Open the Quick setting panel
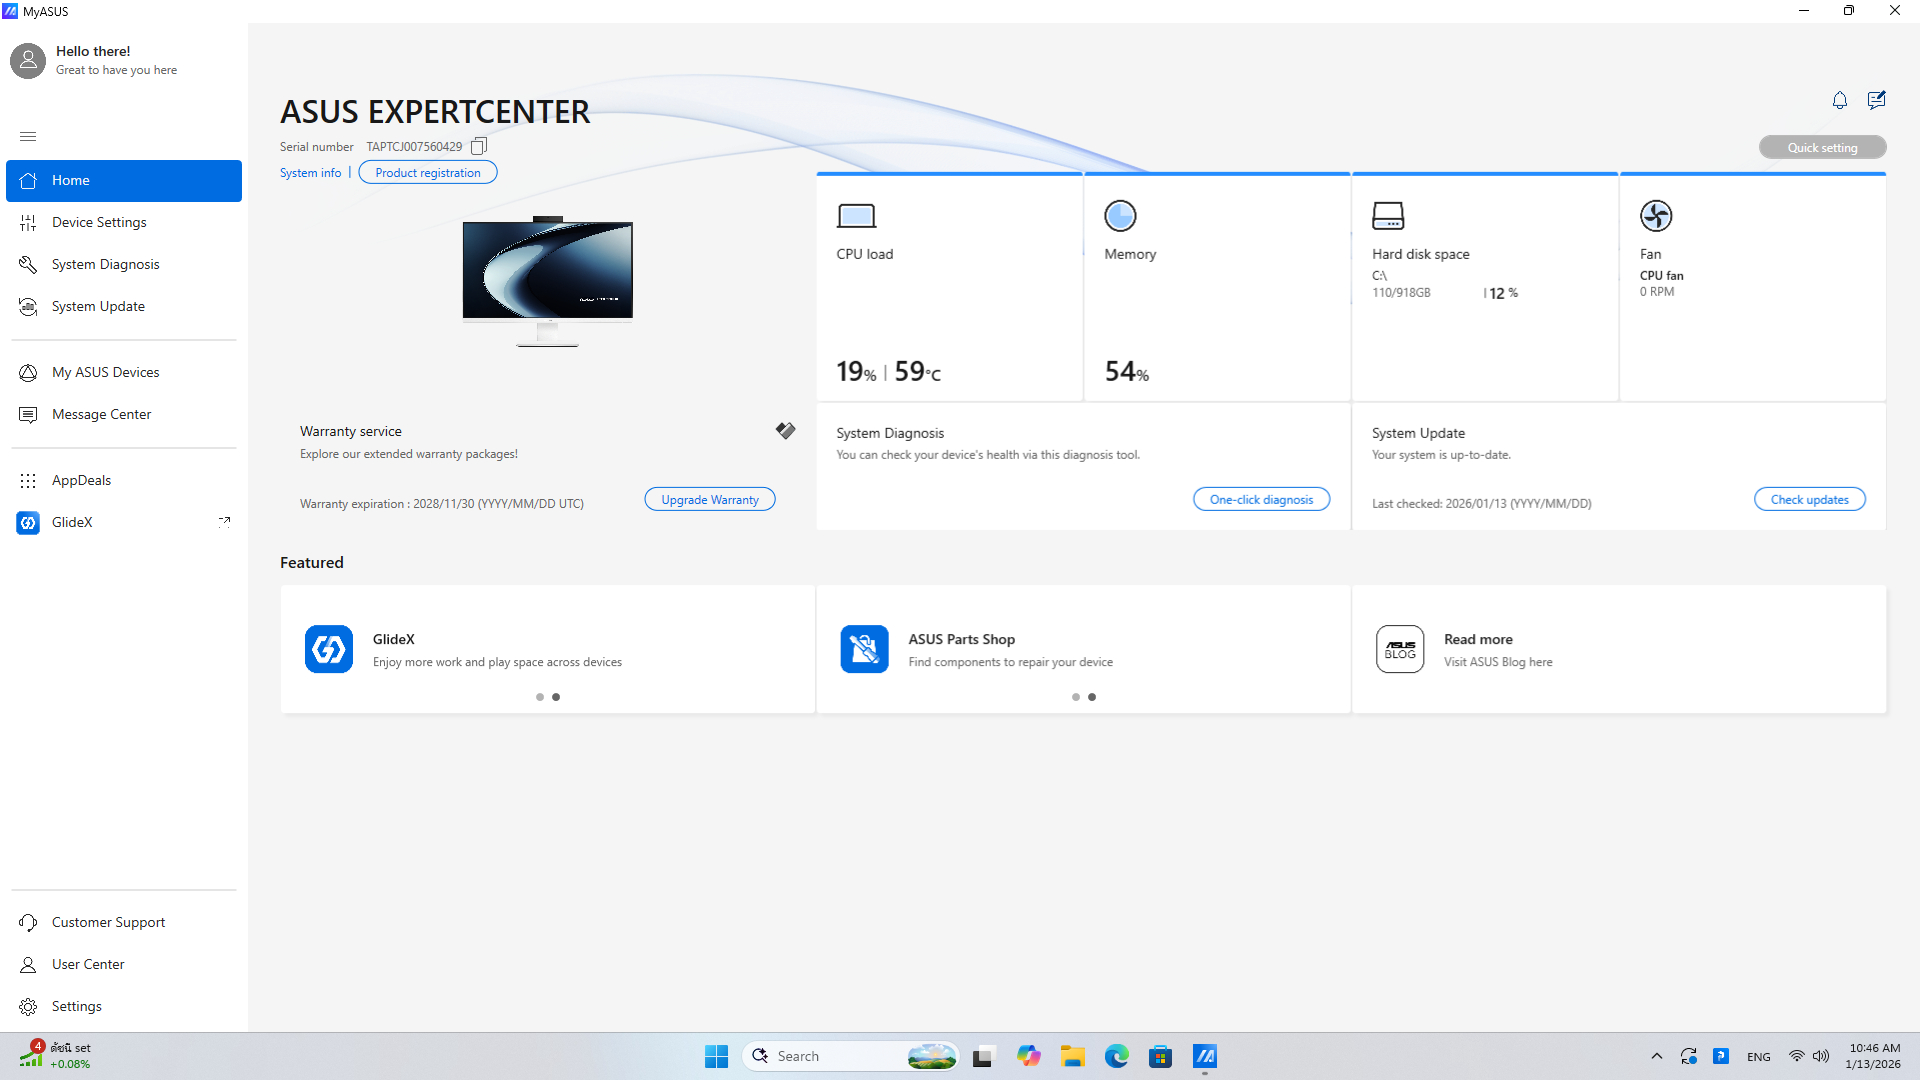Viewport: 1920px width, 1080px height. click(x=1822, y=147)
